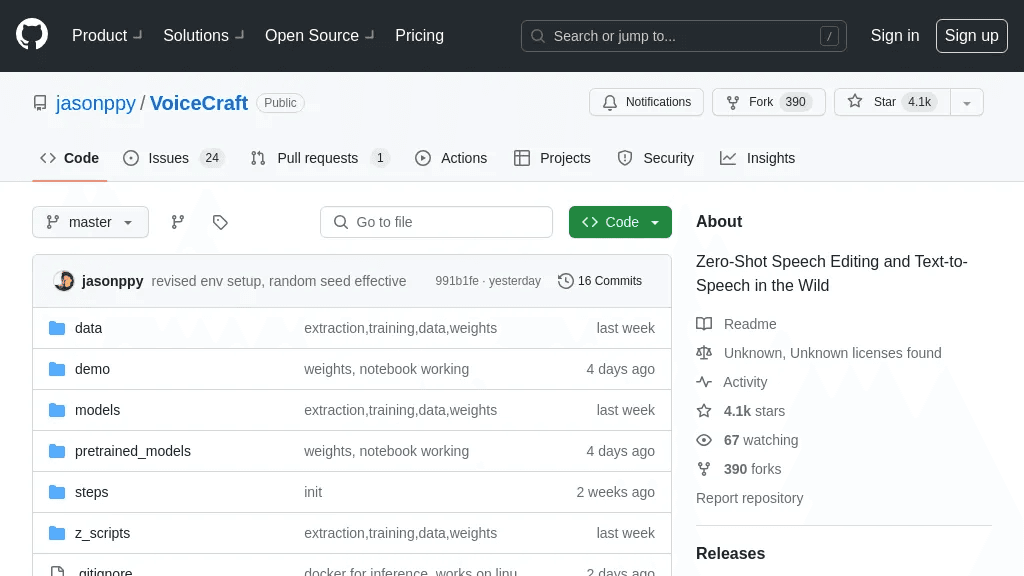Screen dimensions: 1024x576
Task: Open the master branch selector dropdown
Action: coord(90,222)
